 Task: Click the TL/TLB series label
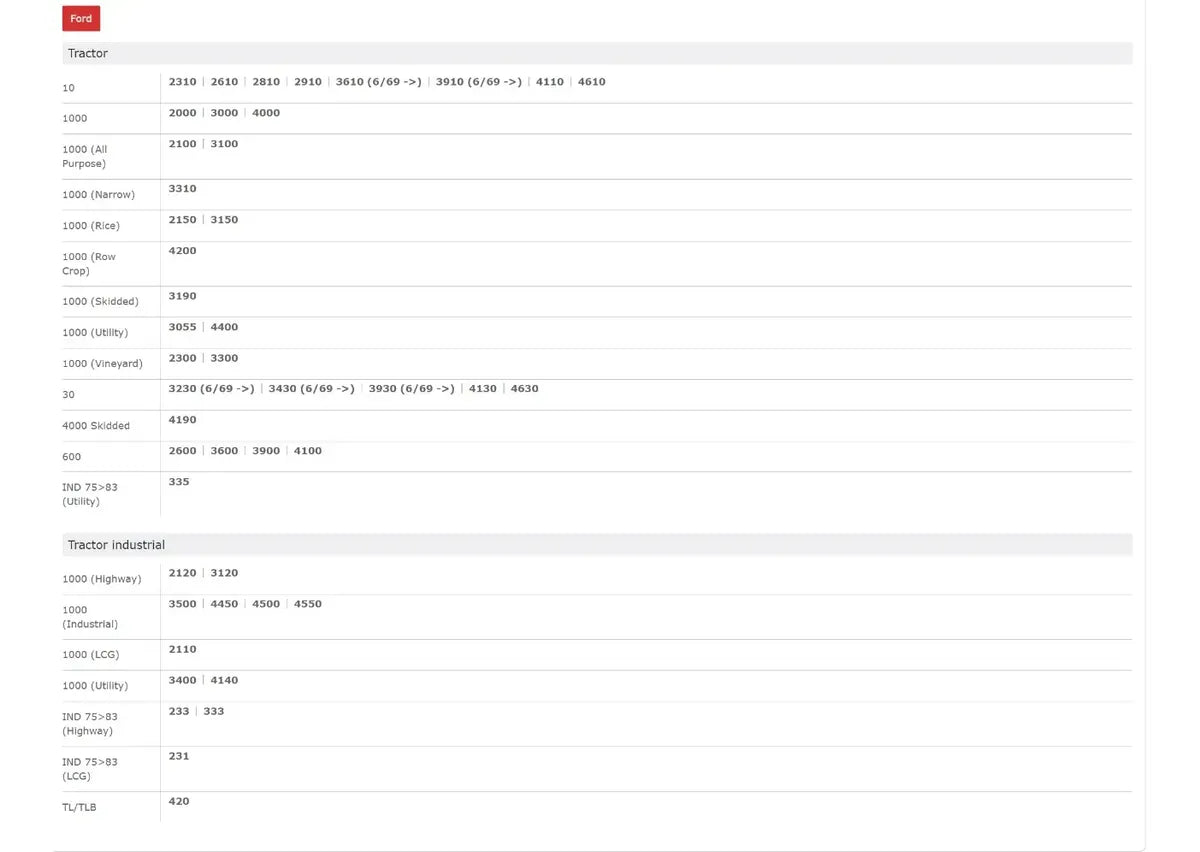[79, 808]
